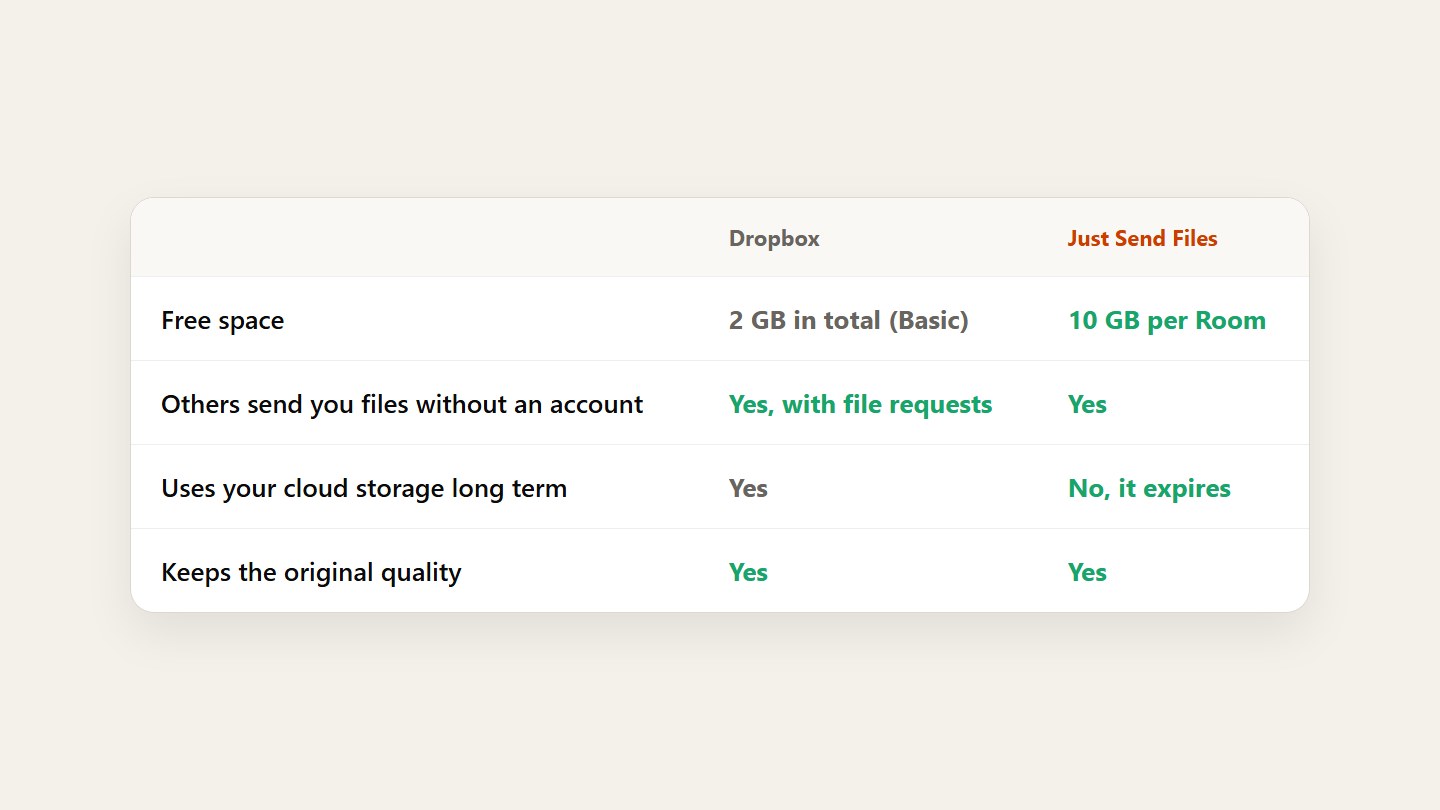Click the "10 GB per Room" cell
1440x810 pixels.
tap(1167, 321)
